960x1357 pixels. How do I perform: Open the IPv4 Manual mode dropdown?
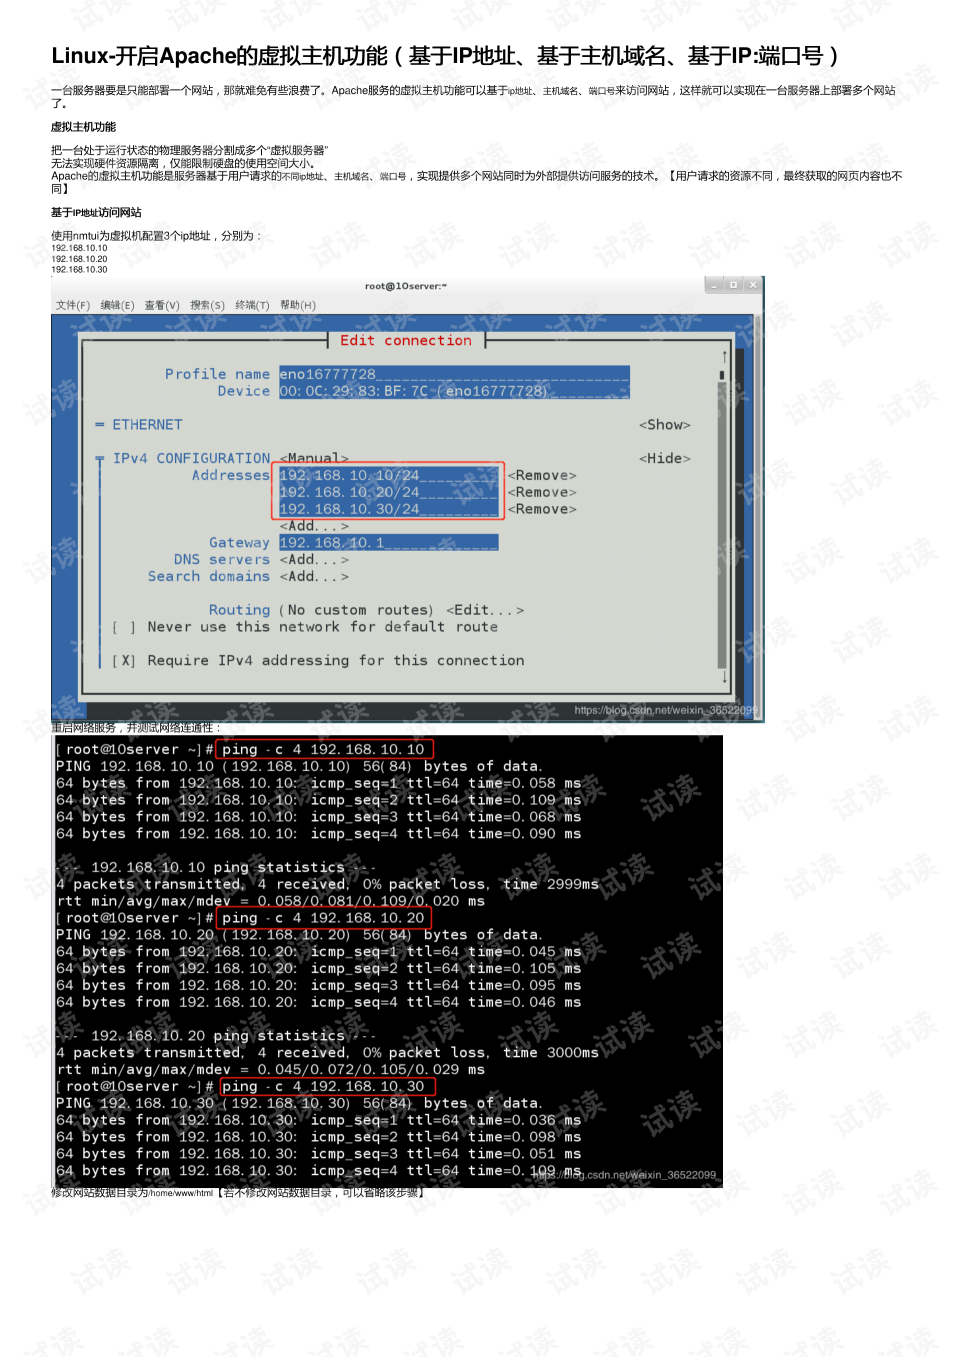(314, 458)
